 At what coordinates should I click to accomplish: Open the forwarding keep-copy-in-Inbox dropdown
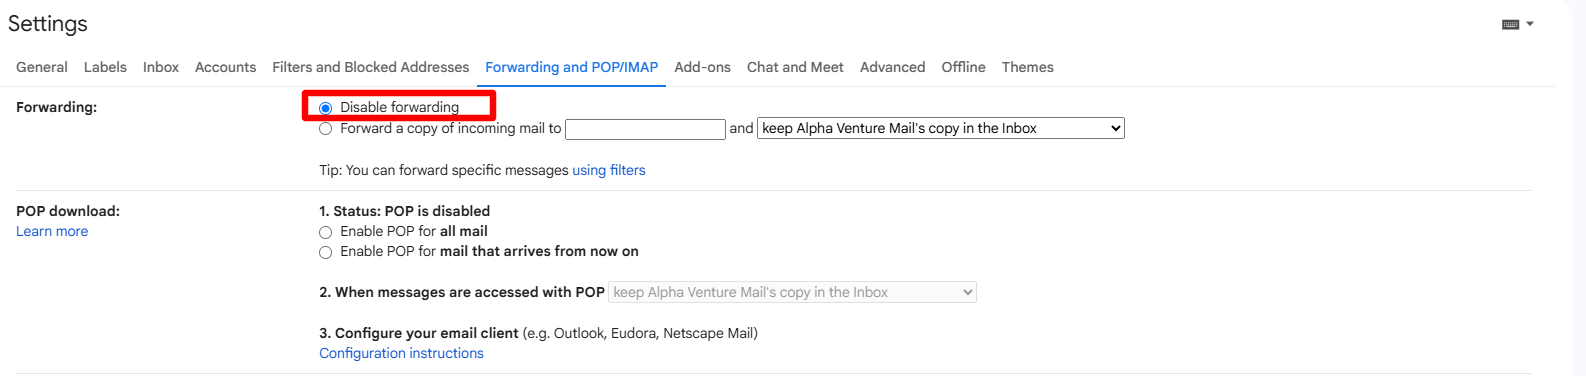click(941, 128)
